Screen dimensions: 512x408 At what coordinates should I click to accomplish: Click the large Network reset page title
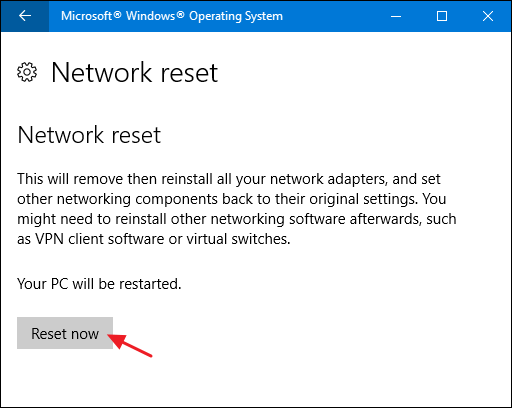(135, 72)
